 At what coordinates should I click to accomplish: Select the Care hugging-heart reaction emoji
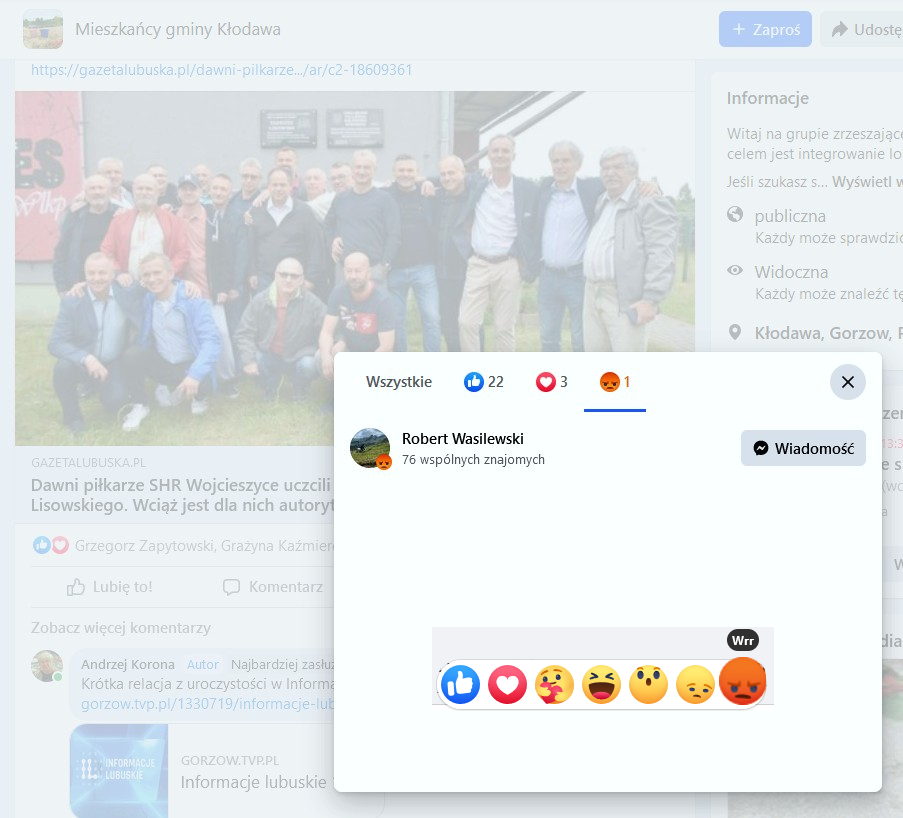tap(555, 684)
